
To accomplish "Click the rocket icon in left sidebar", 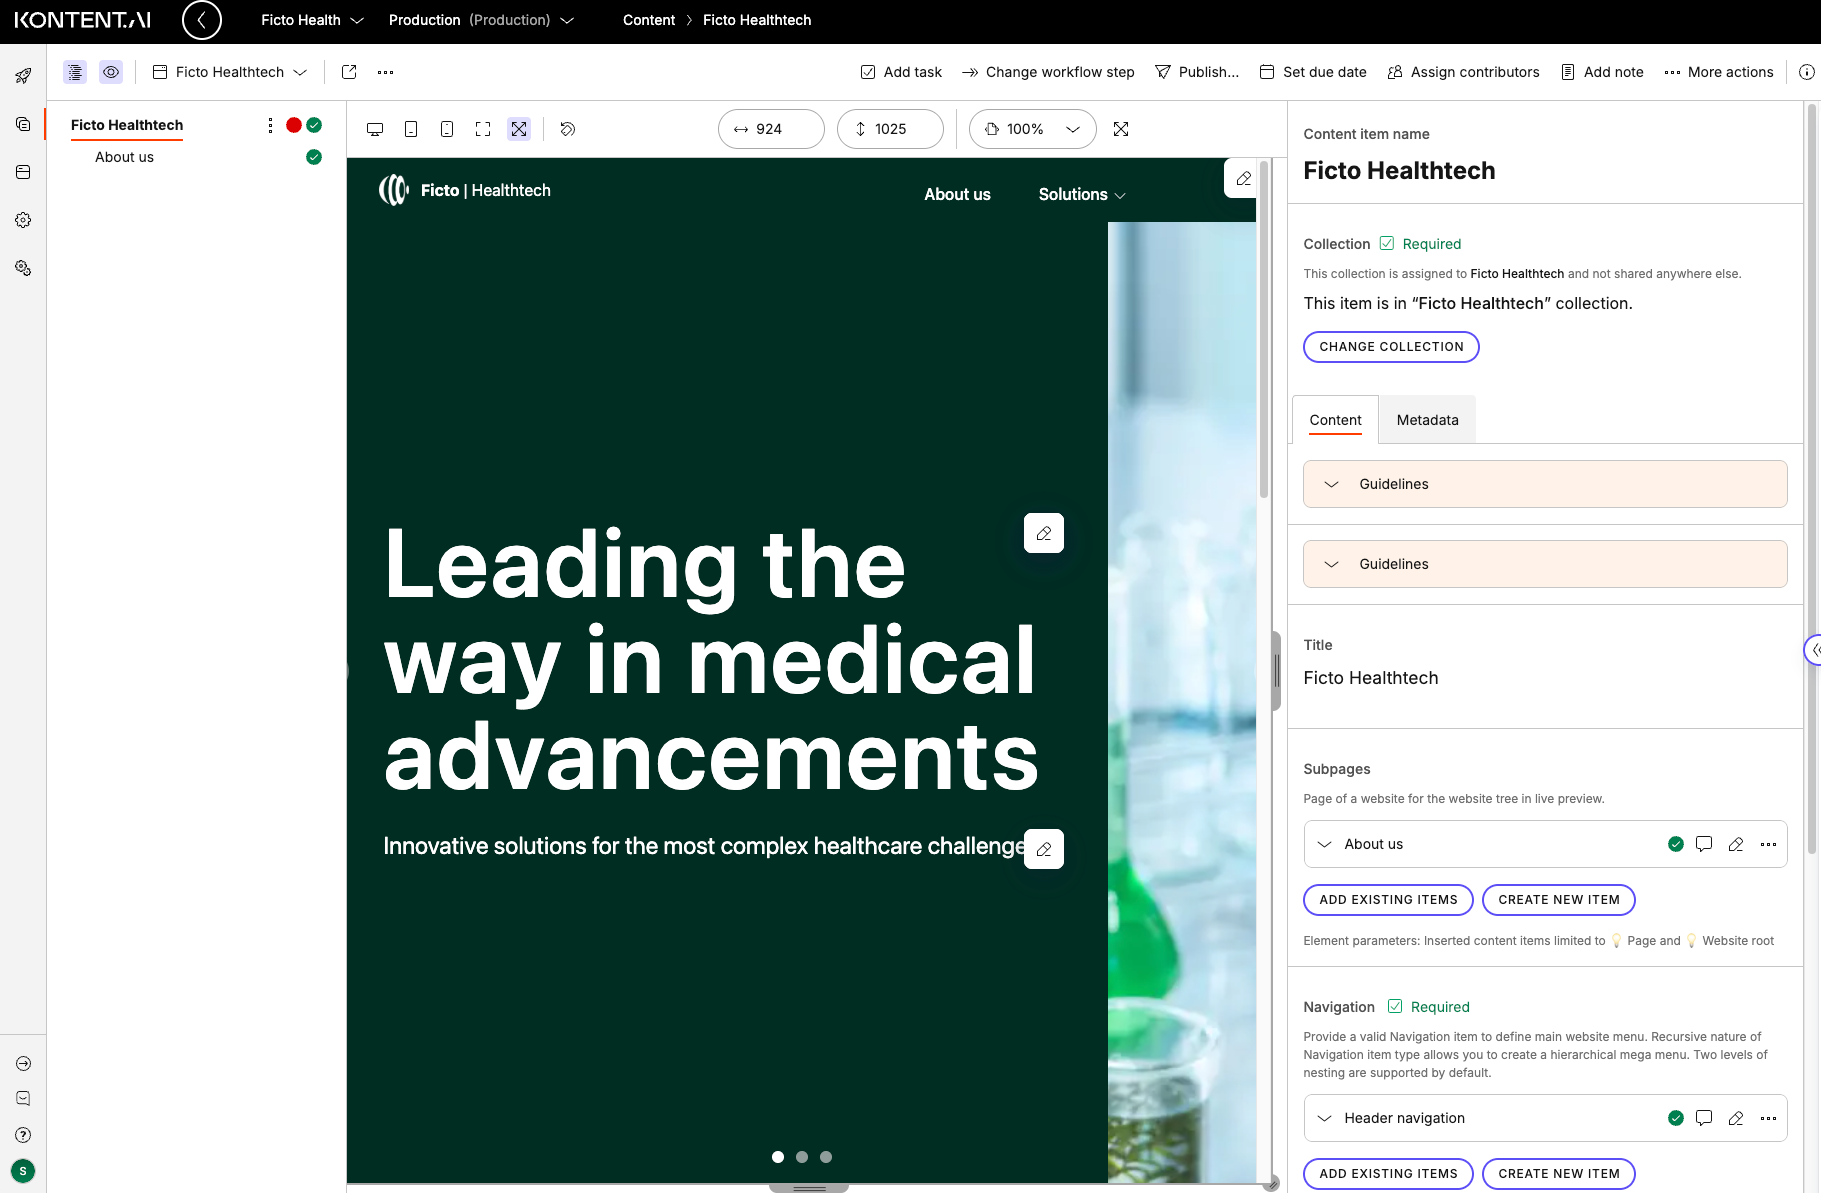I will coord(23,76).
